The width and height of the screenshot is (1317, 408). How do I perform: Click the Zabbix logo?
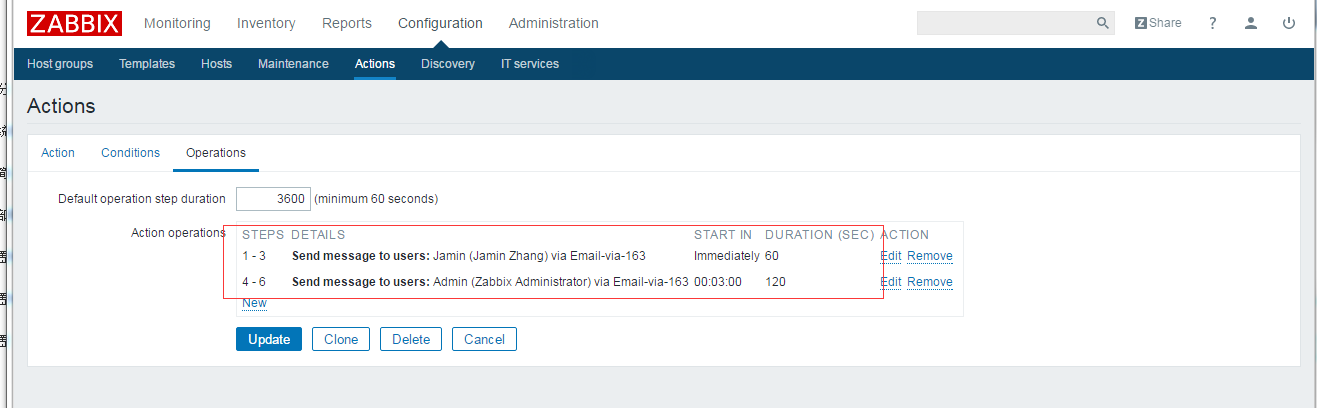[x=75, y=23]
